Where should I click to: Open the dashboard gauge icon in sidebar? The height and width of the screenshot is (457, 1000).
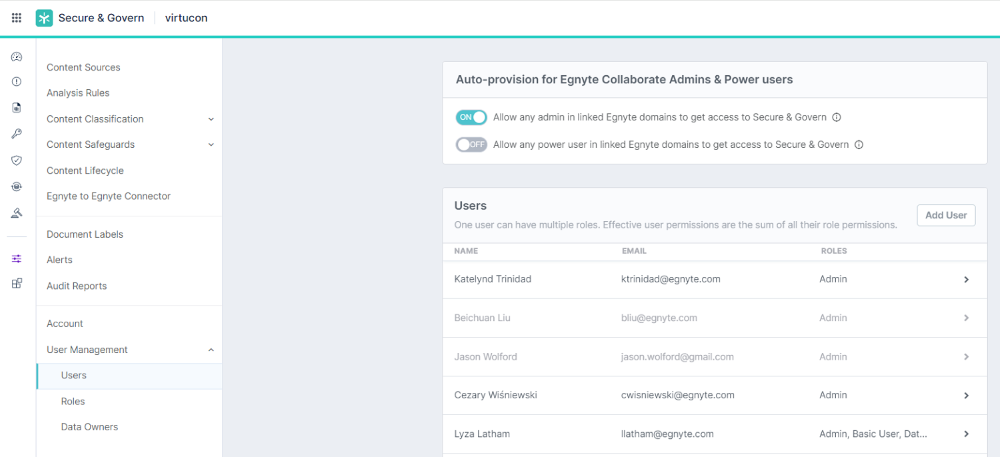(x=17, y=57)
